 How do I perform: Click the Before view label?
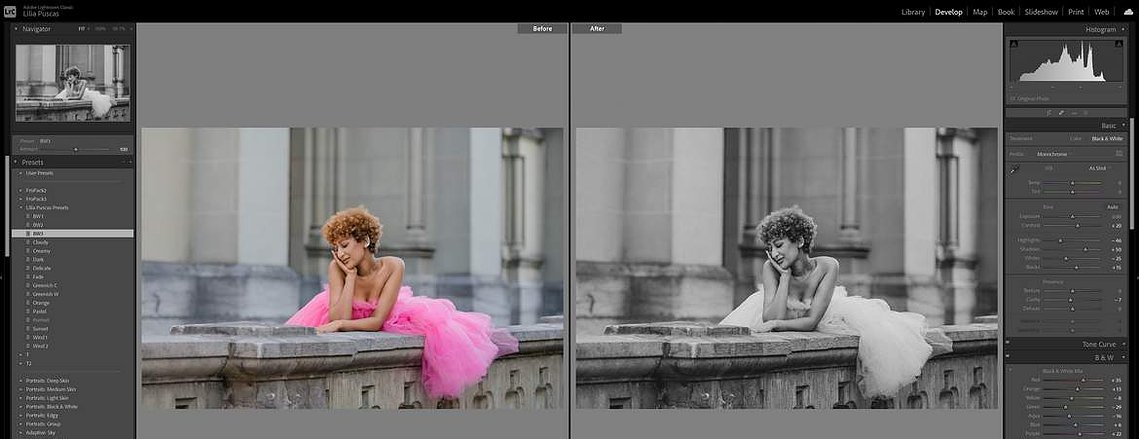point(543,29)
